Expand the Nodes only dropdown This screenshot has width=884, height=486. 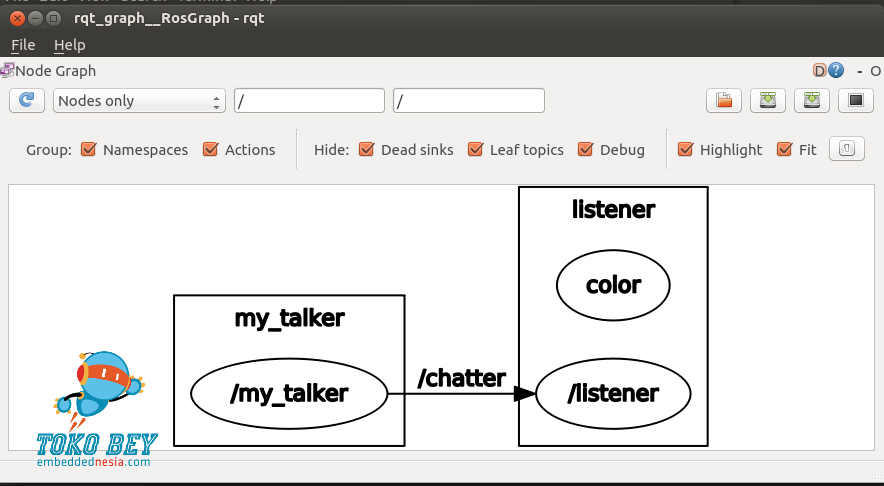(x=139, y=101)
